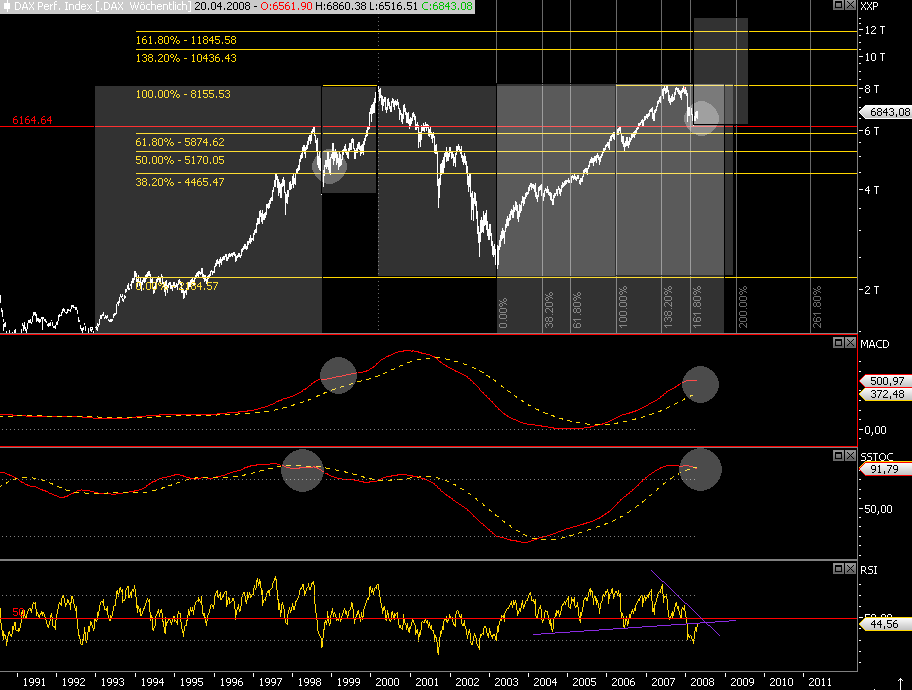Click the 50,00 SSTOC axis label
912x690 pixels.
click(878, 509)
